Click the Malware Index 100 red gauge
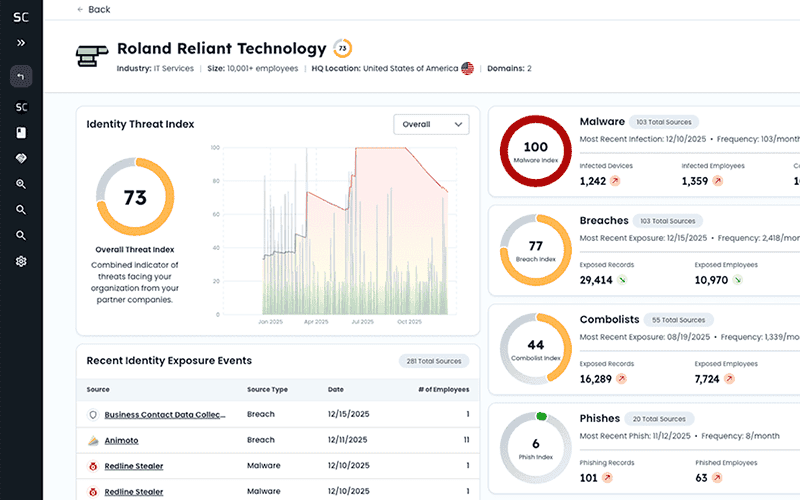Screen dimensions: 800x500 [x=536, y=151]
